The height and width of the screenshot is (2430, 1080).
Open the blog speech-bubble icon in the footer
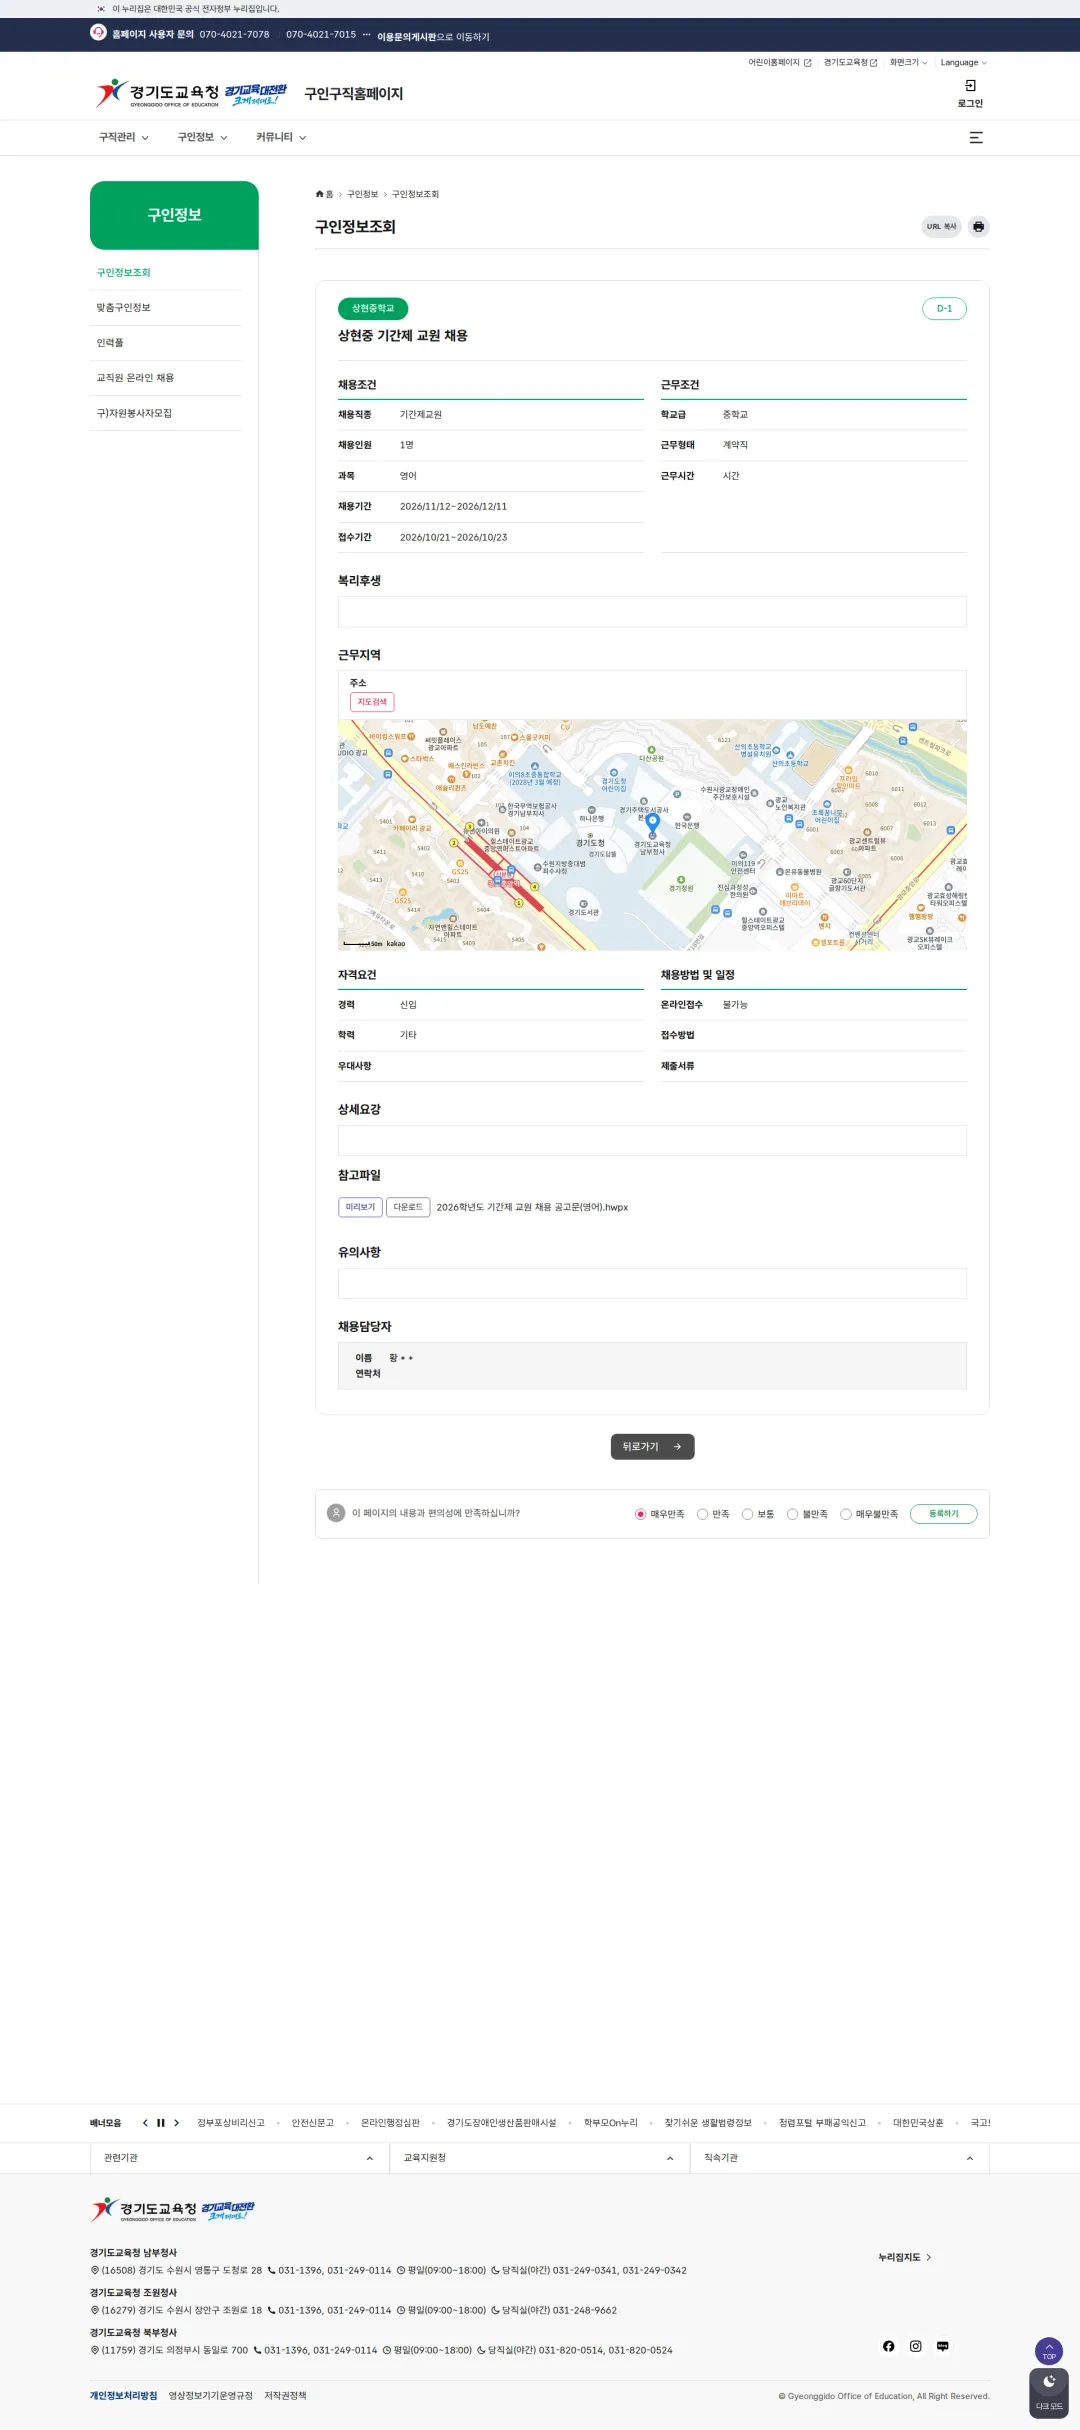pos(942,2346)
